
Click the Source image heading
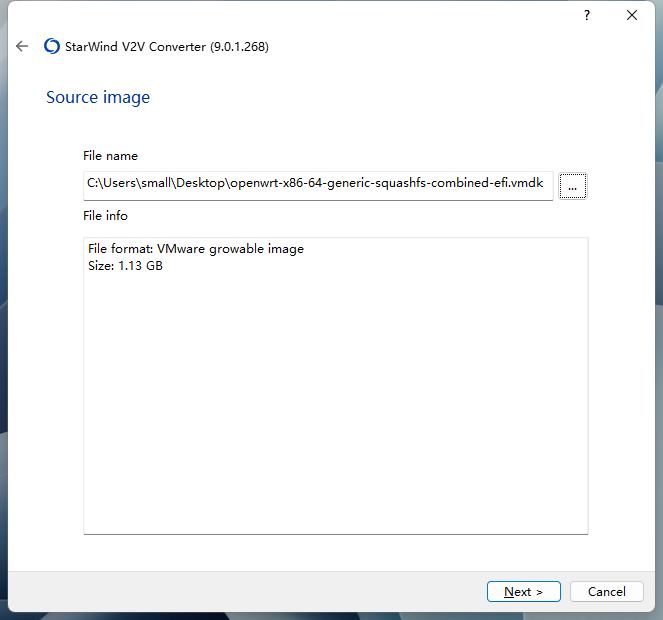(98, 97)
